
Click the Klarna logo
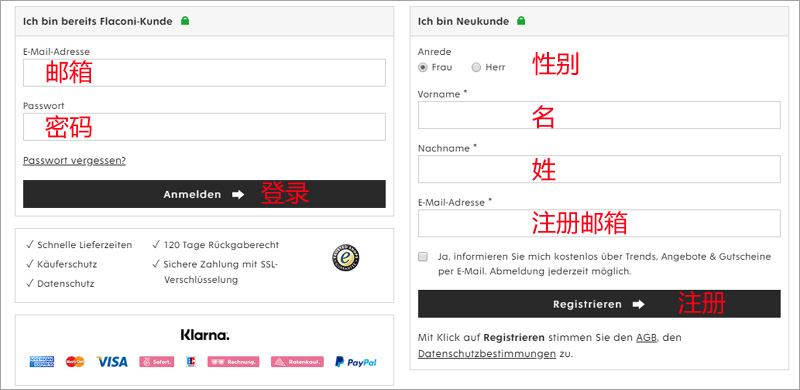tap(205, 335)
